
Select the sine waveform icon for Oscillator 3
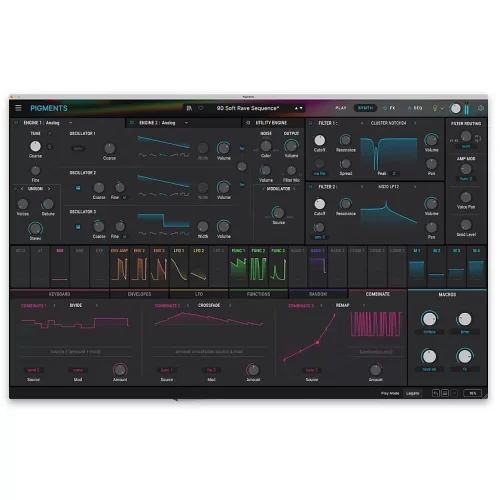point(142,233)
